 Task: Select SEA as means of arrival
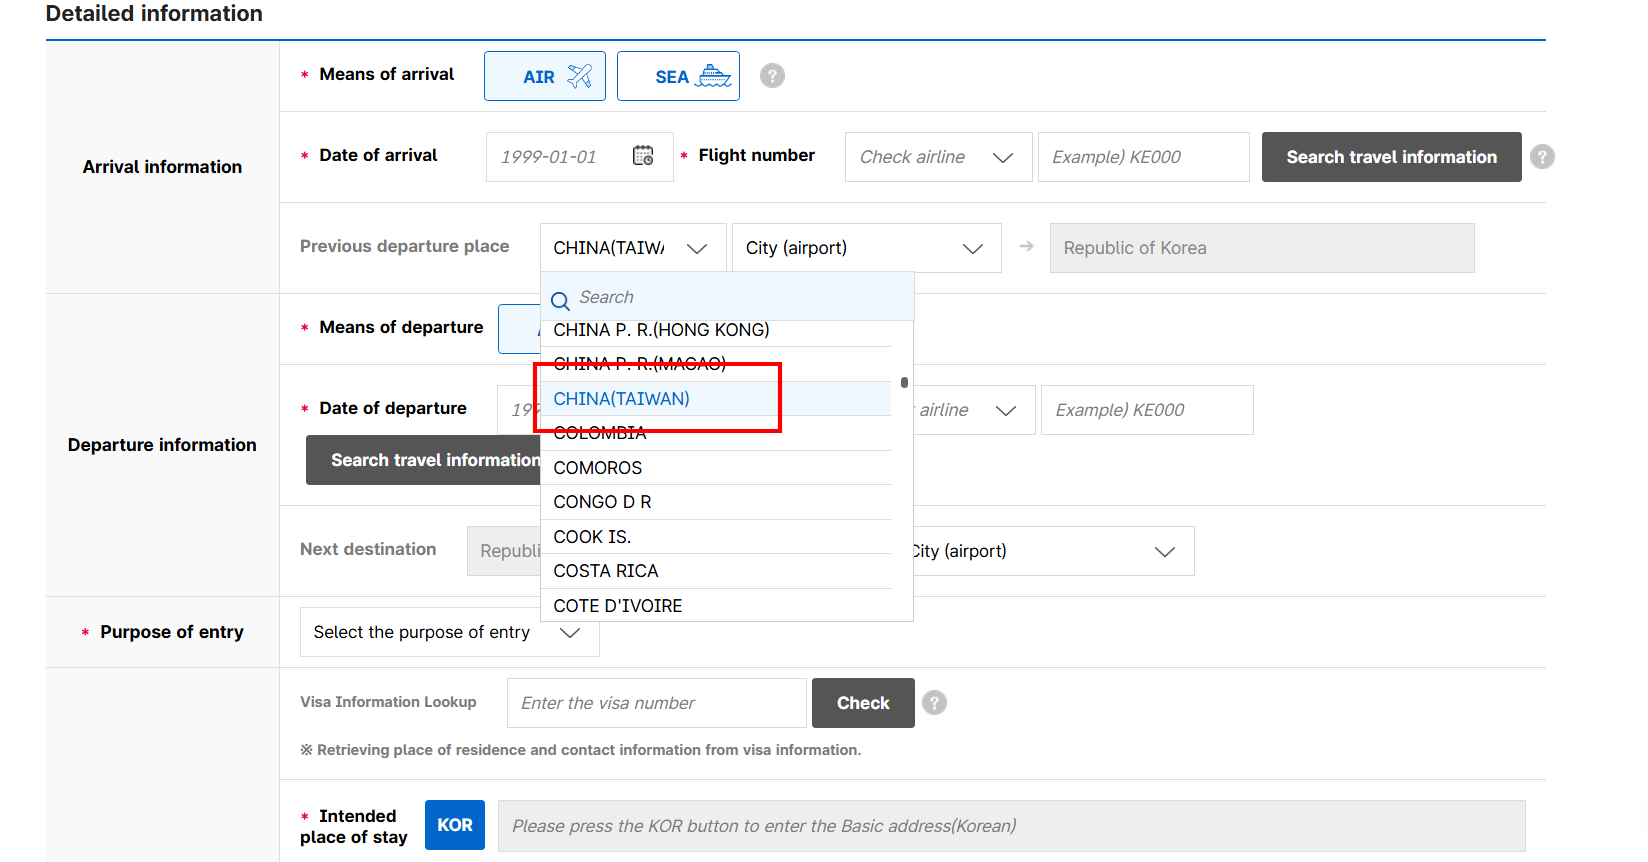(x=678, y=76)
